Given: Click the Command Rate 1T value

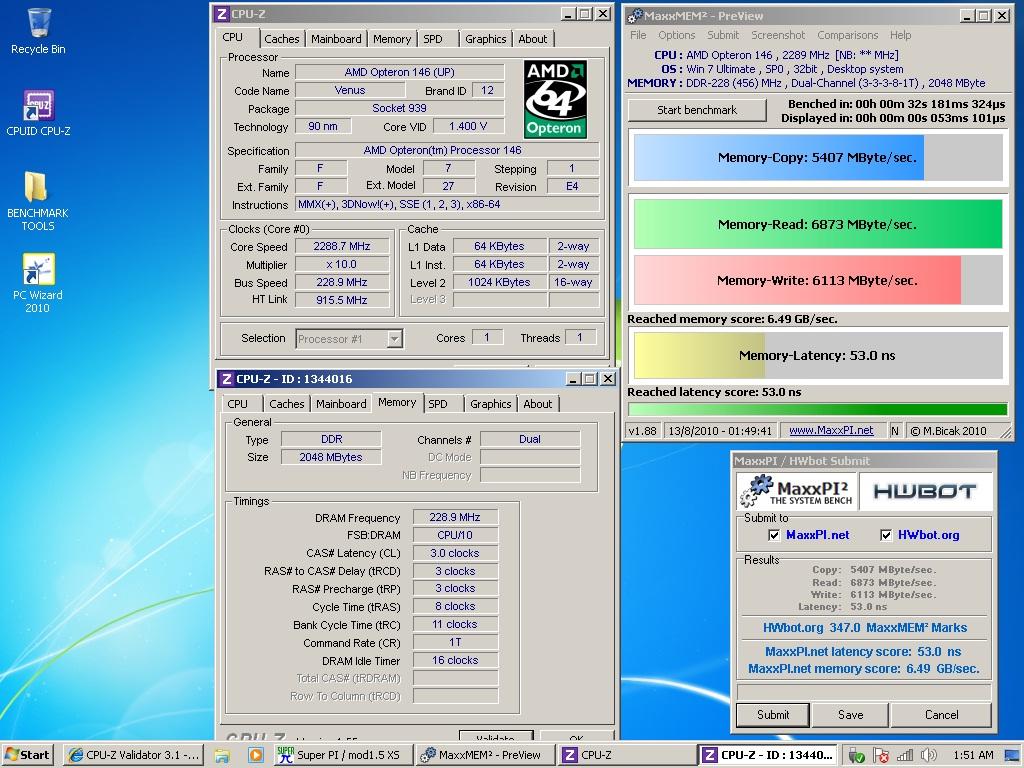Looking at the screenshot, I should click(455, 643).
